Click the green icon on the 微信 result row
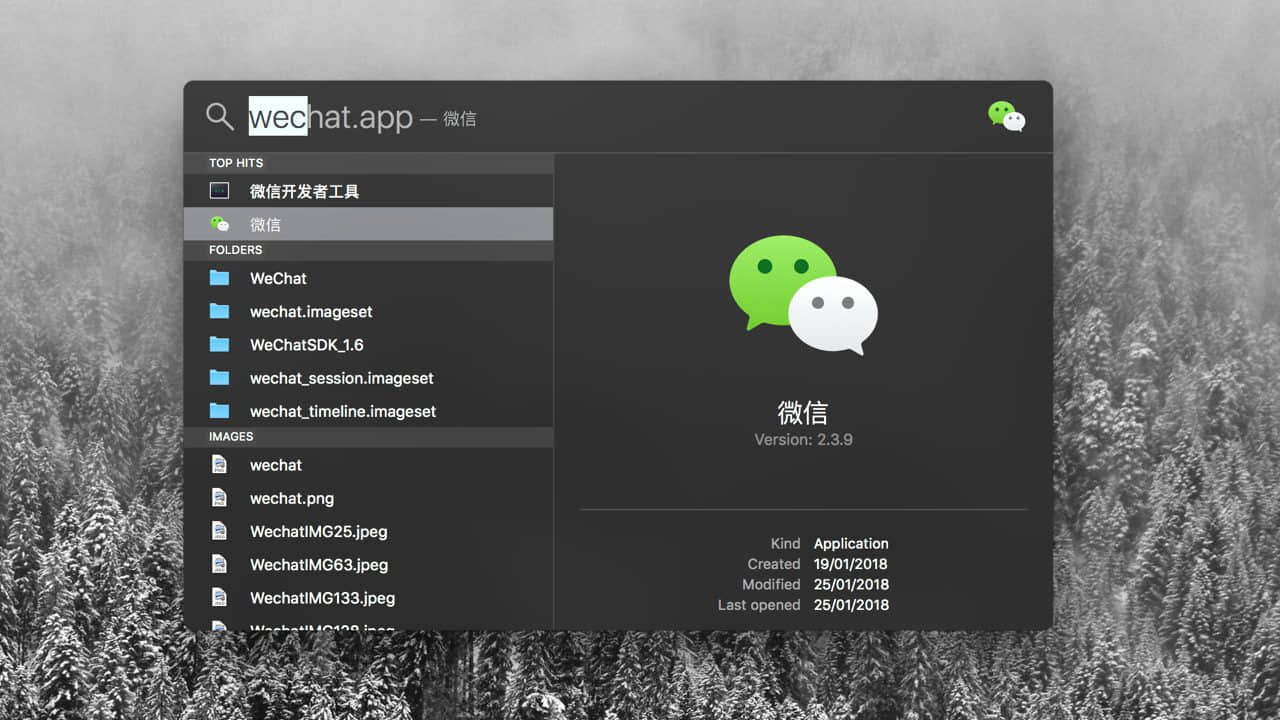Viewport: 1280px width, 720px height. pos(219,224)
